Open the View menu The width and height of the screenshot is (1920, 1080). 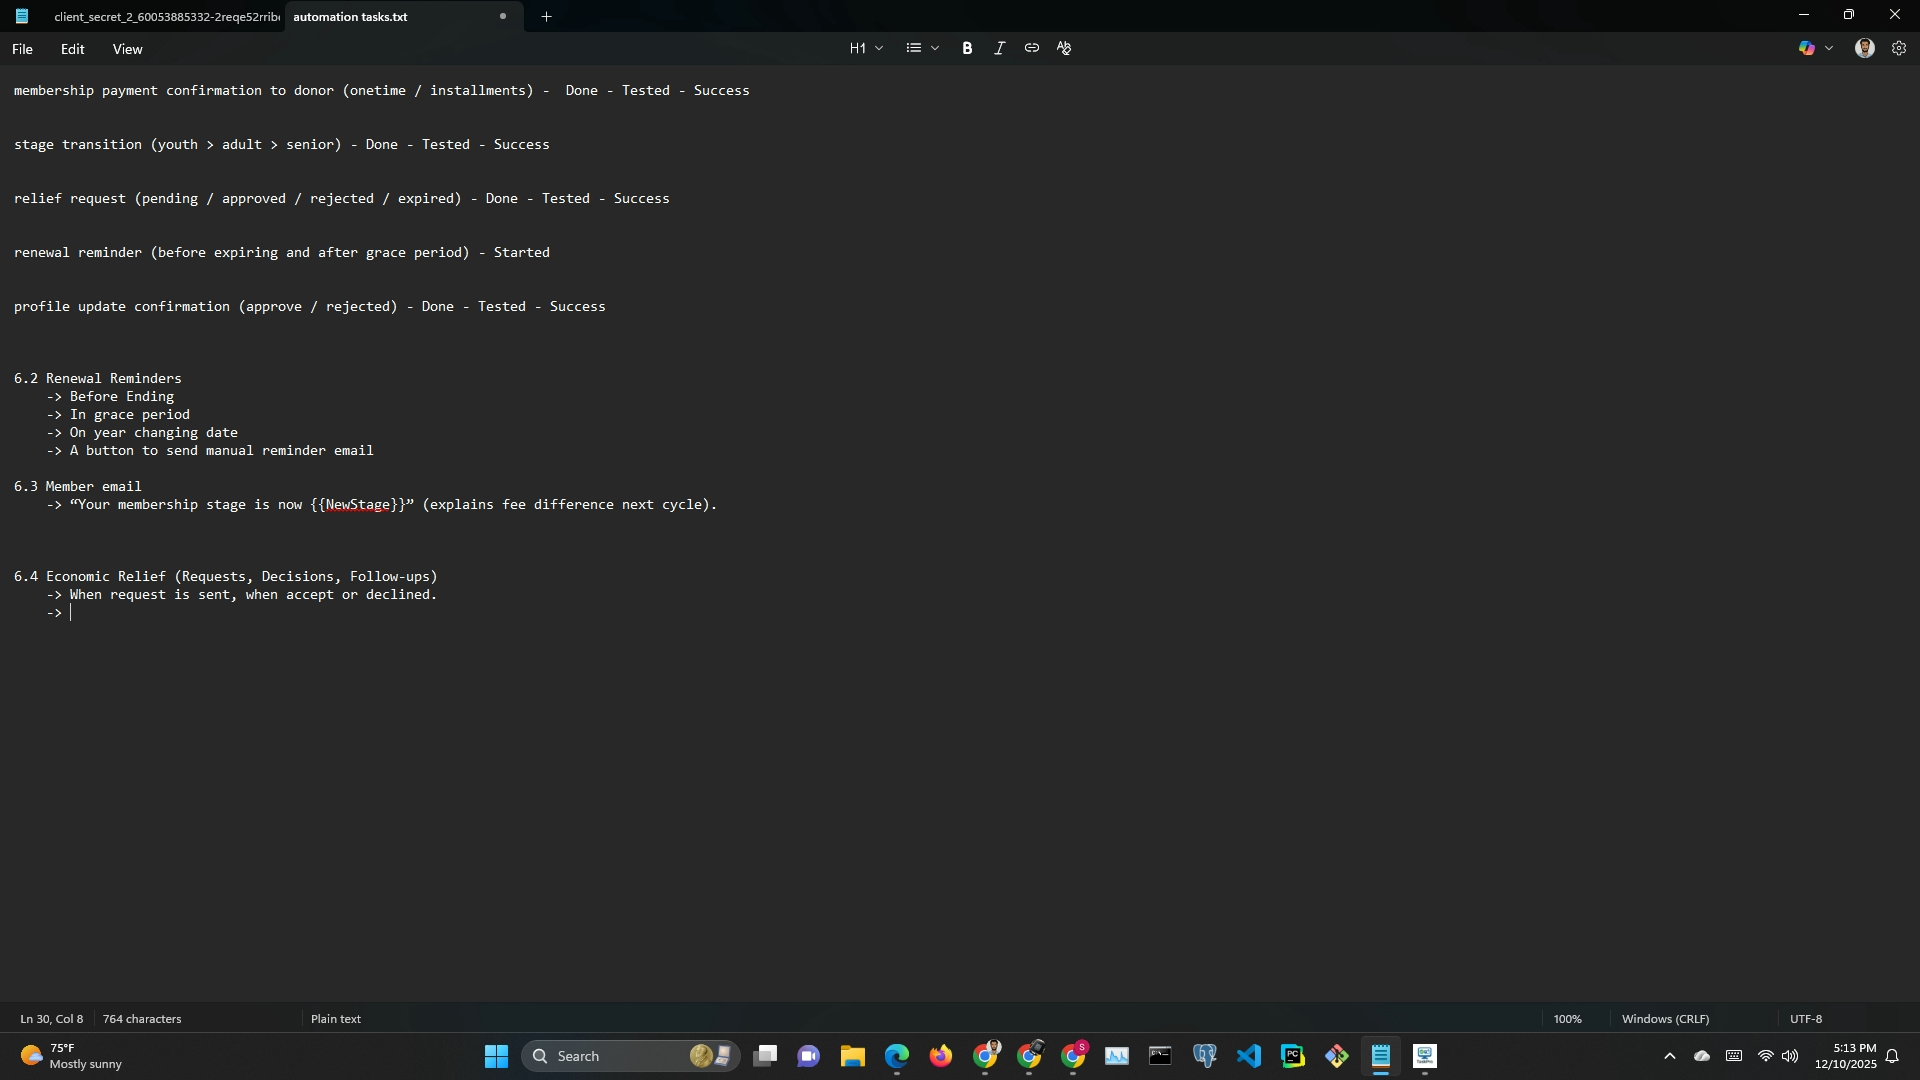(127, 49)
